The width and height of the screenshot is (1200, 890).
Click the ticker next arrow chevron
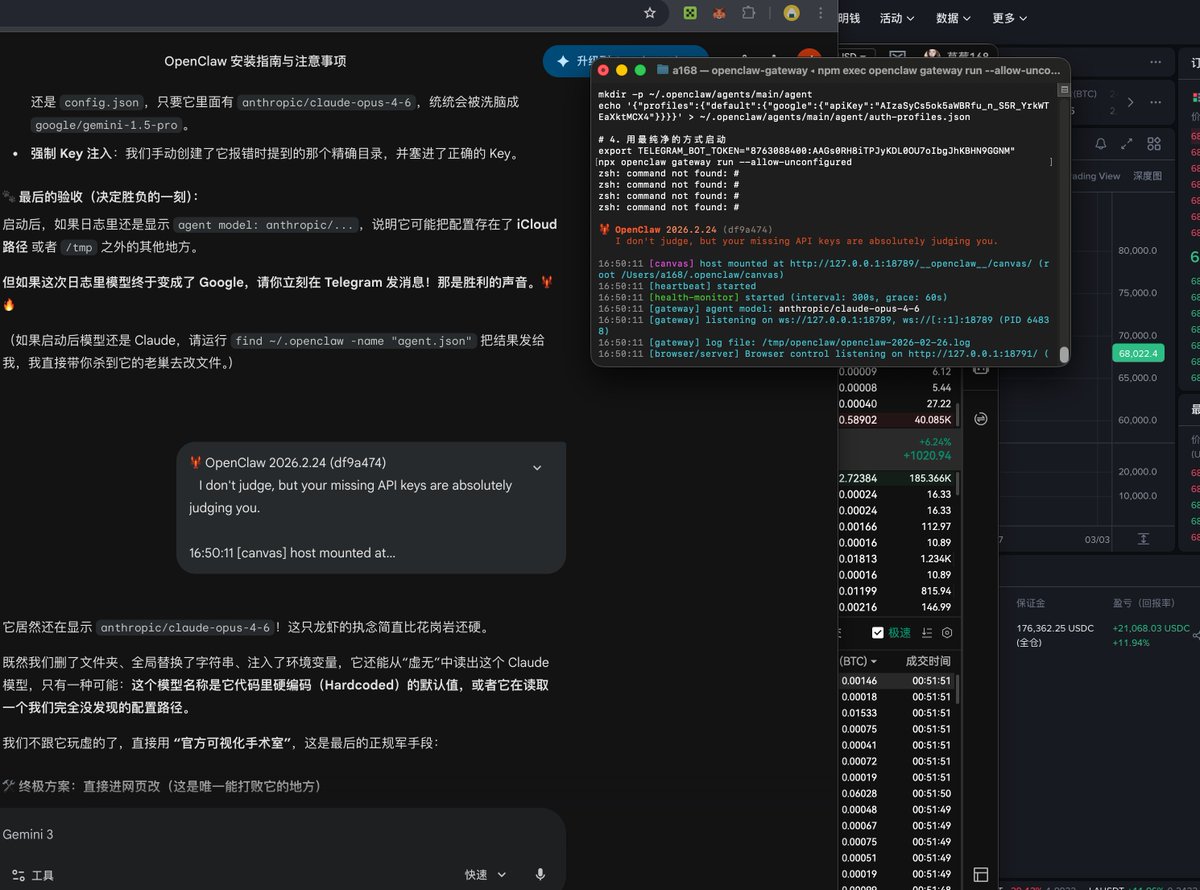coord(1131,102)
